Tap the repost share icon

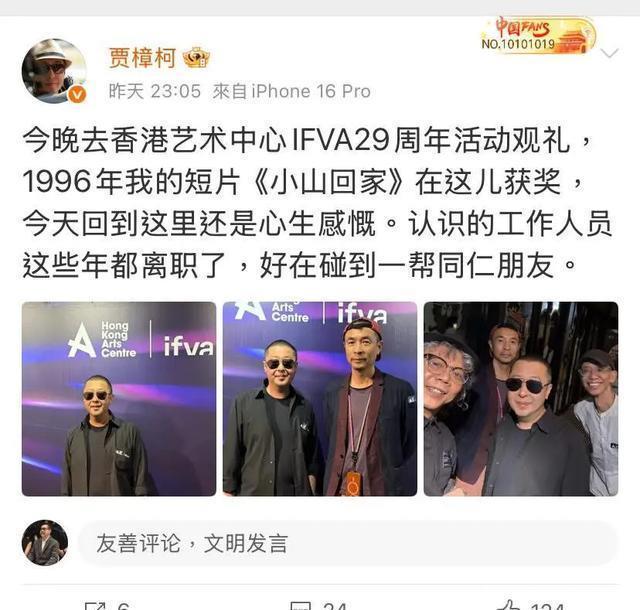click(95, 606)
